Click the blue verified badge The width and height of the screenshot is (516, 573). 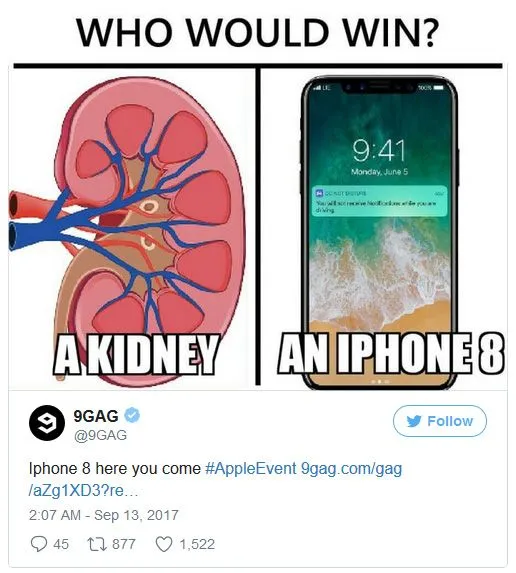point(132,416)
